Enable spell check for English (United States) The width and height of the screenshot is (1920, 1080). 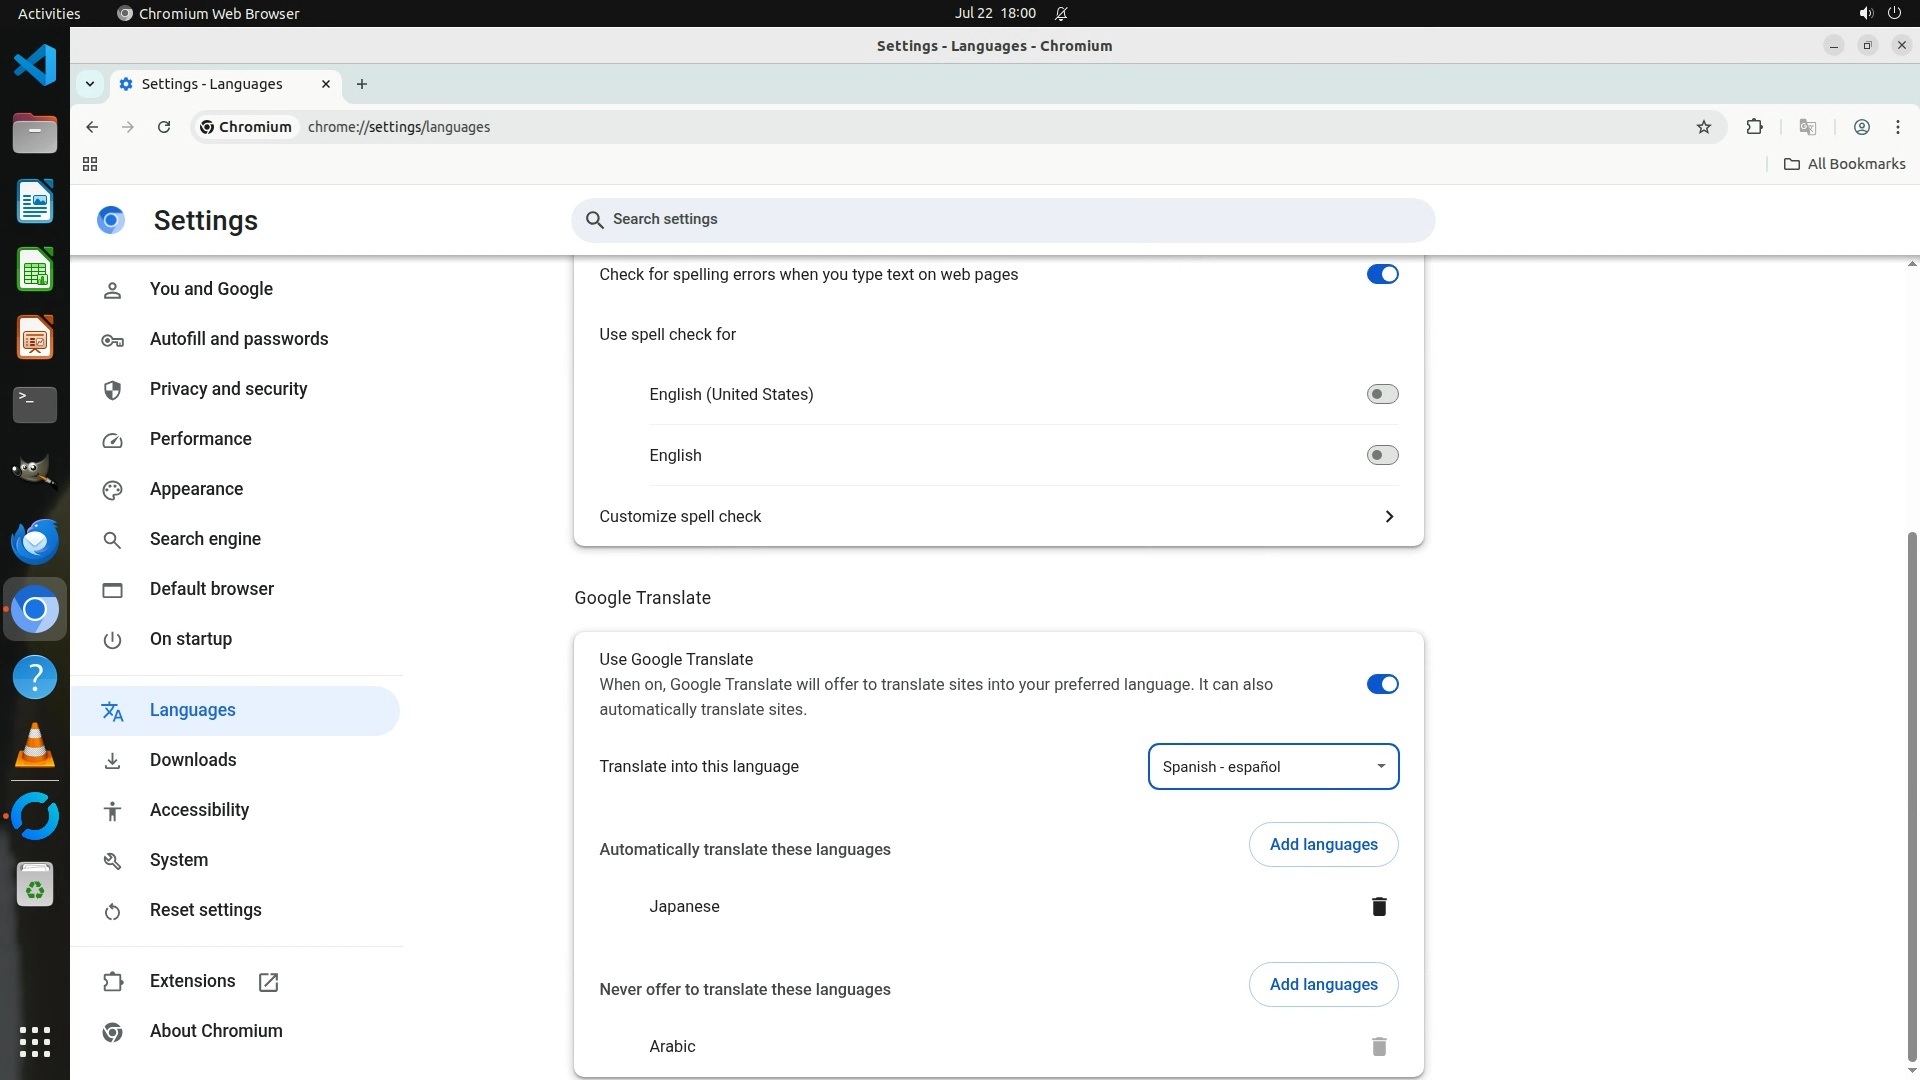(x=1382, y=394)
